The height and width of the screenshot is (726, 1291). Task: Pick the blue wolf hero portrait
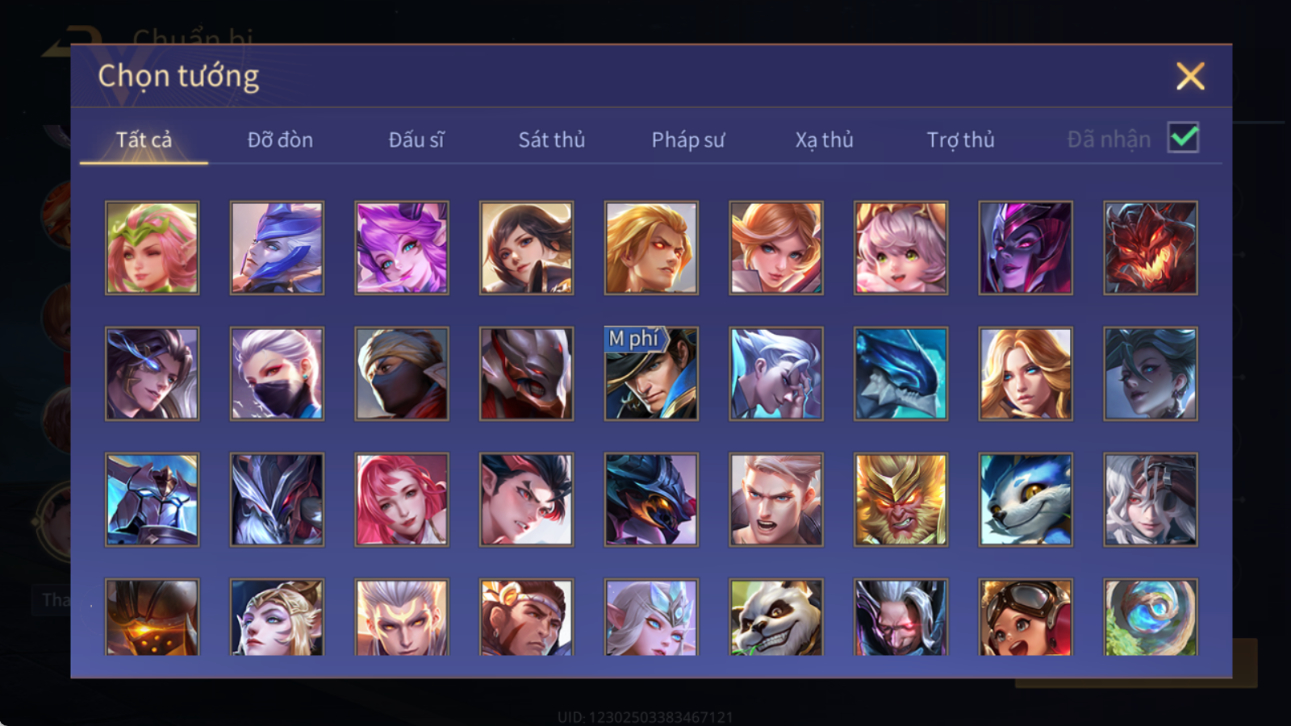[1026, 500]
